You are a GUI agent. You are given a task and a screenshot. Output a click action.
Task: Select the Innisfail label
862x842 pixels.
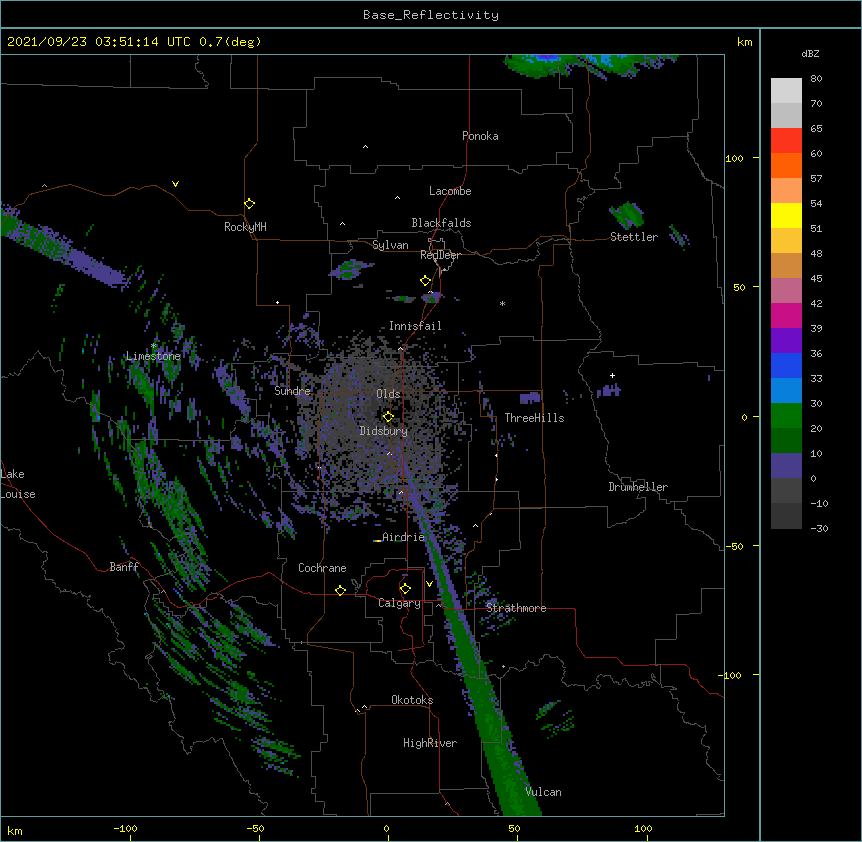coord(415,326)
